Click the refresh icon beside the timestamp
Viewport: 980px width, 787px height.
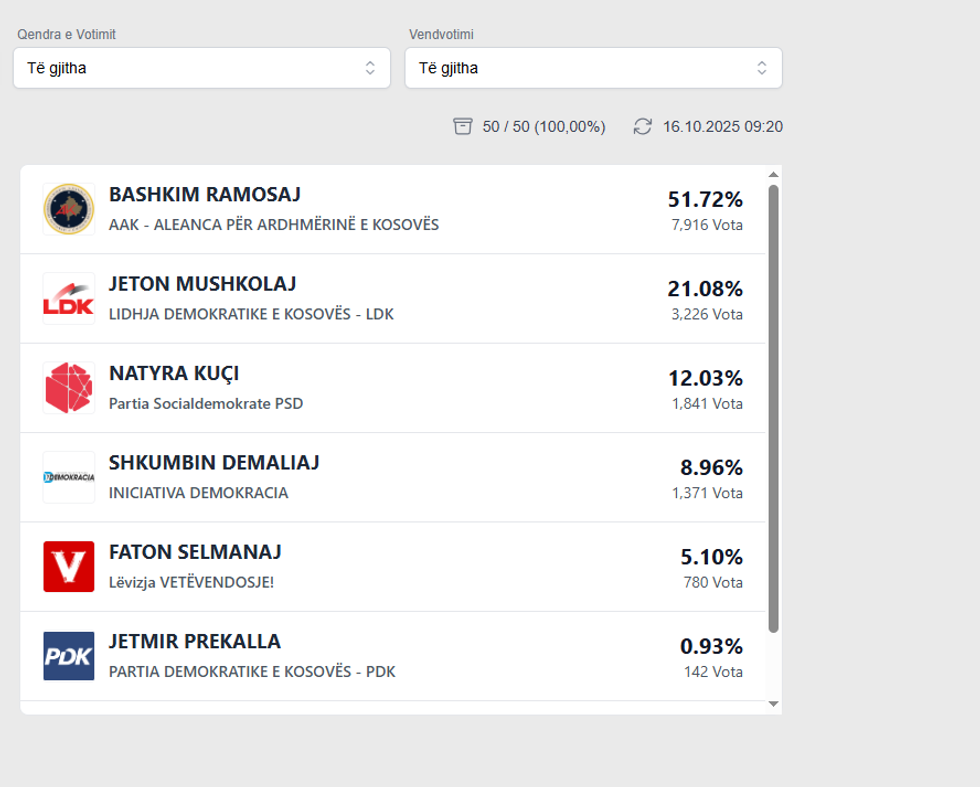642,126
